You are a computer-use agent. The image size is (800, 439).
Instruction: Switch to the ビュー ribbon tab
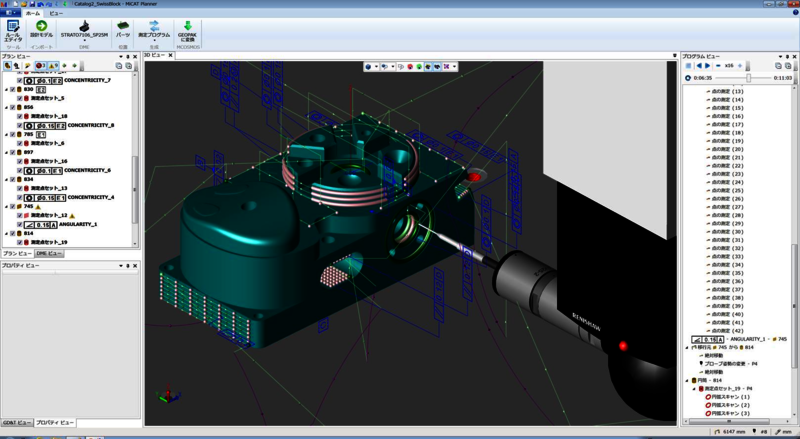(56, 13)
